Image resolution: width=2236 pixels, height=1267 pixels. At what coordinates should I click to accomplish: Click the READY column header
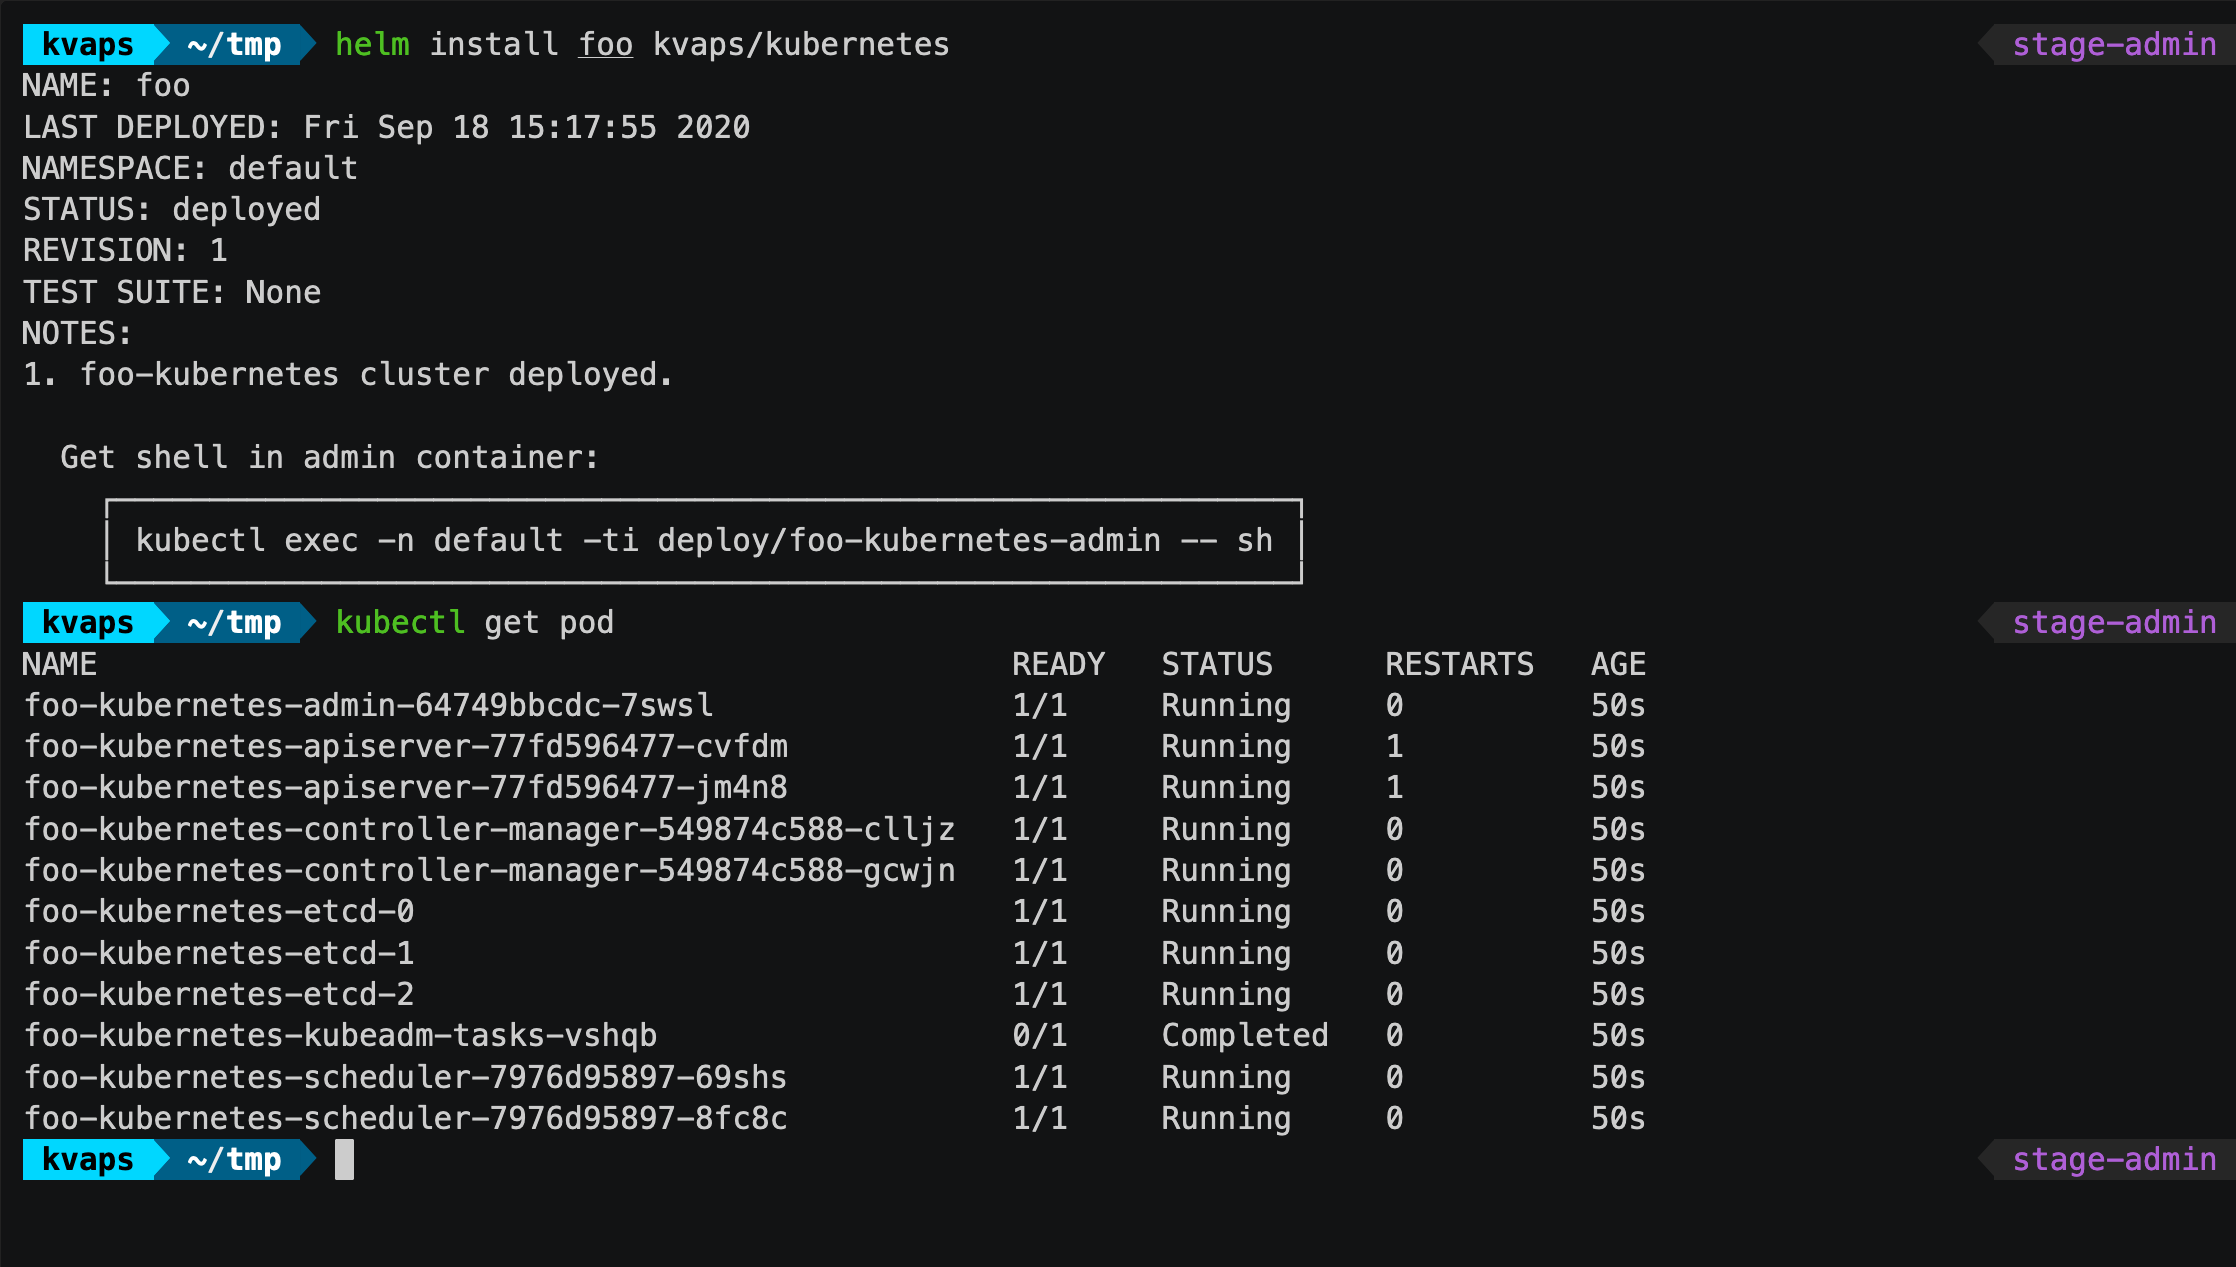1058,664
